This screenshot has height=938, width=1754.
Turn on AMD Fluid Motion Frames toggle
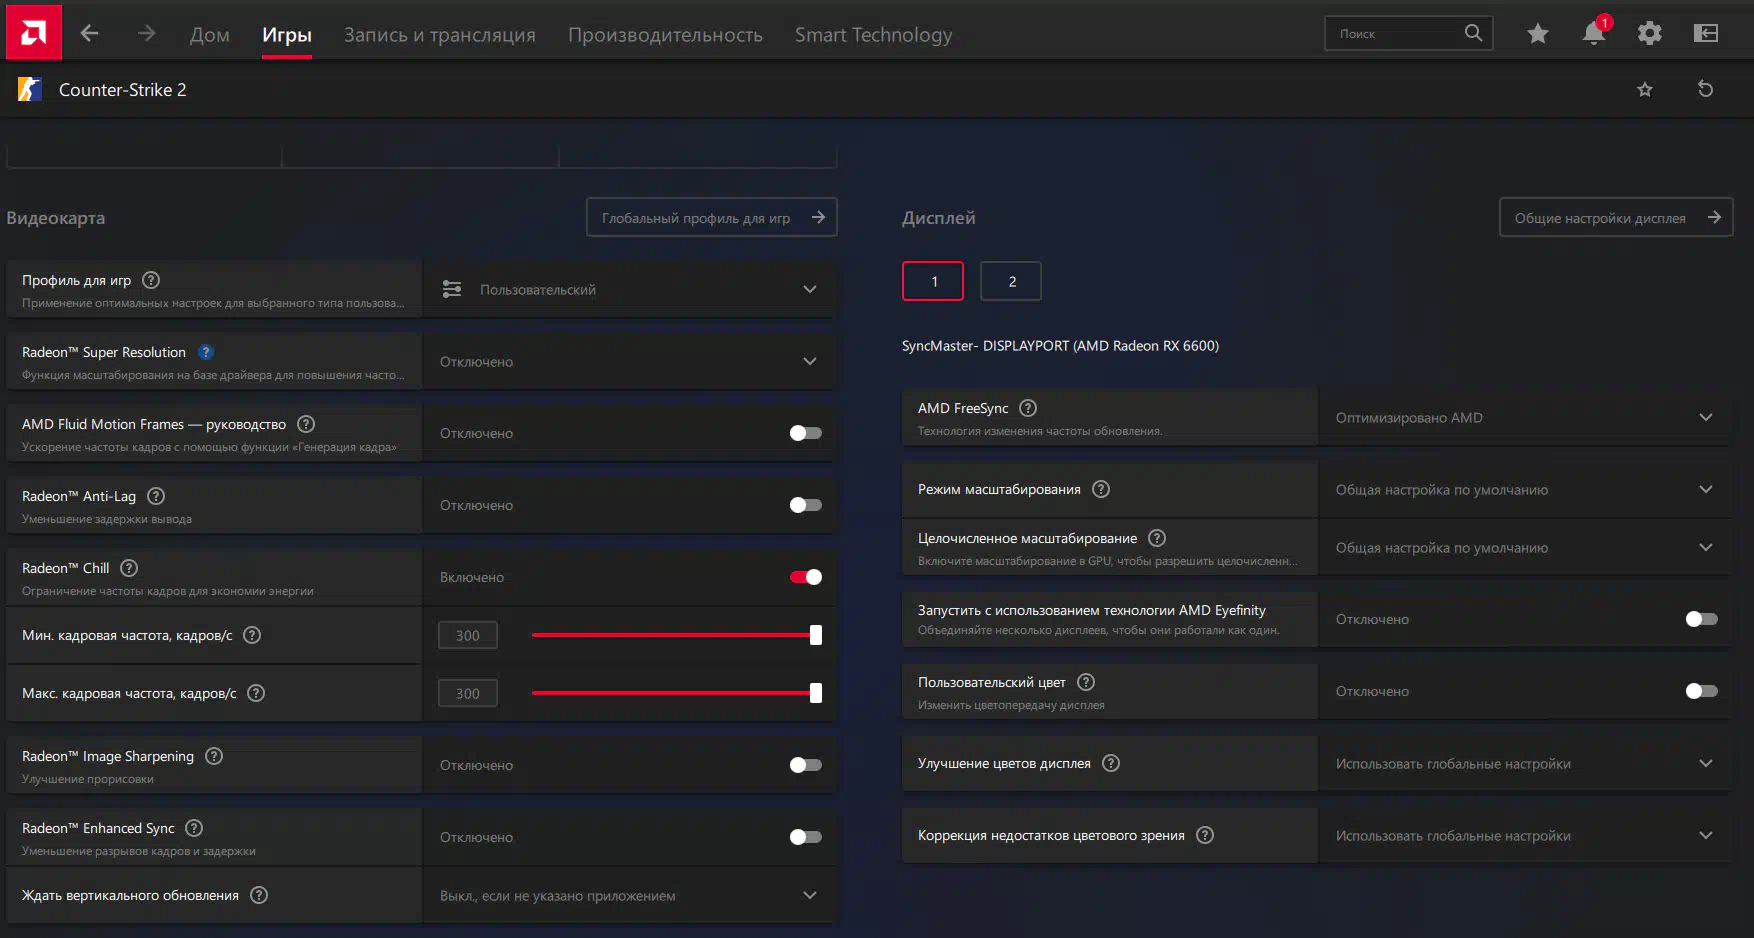coord(806,433)
